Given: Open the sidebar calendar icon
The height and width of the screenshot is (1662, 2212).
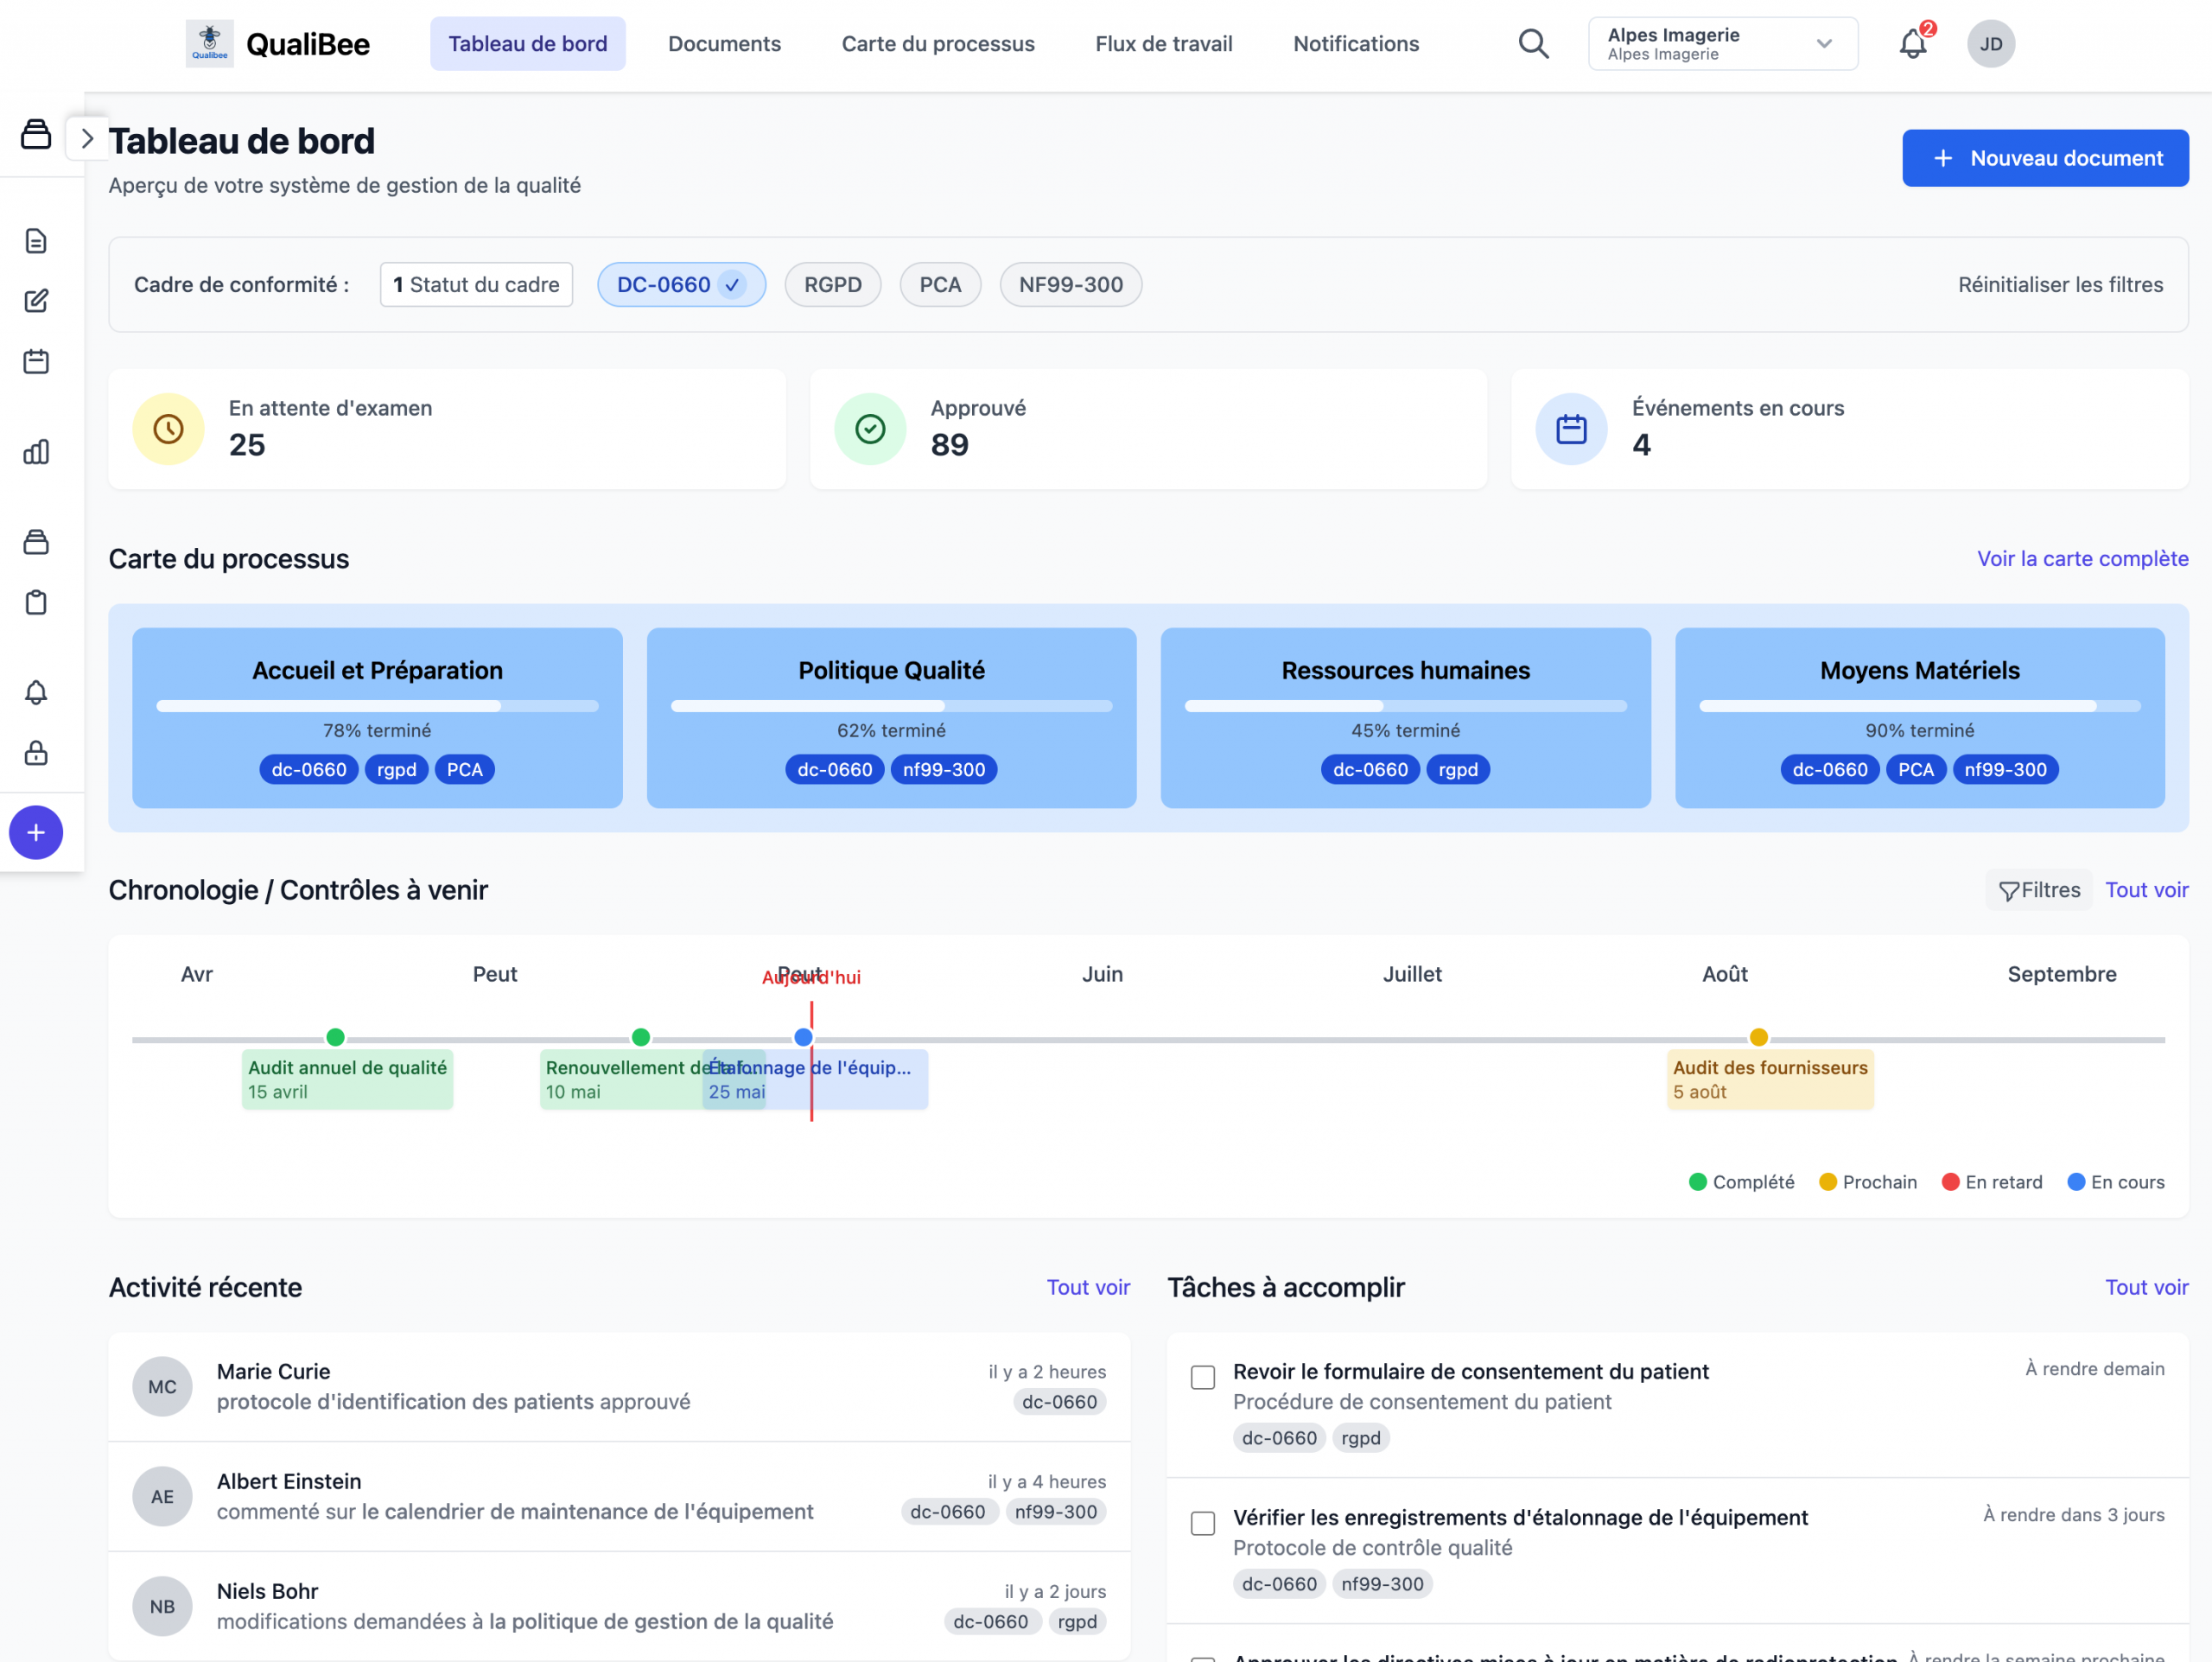Looking at the screenshot, I should coord(36,361).
